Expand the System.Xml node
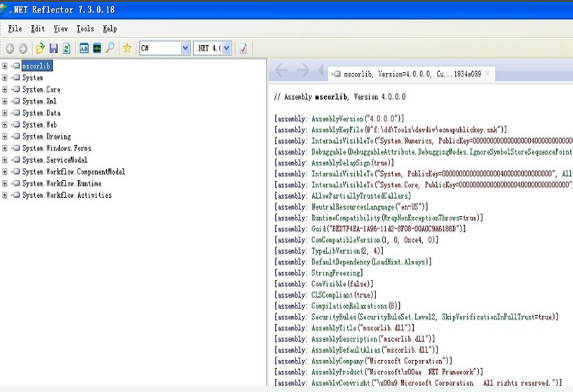This screenshot has width=573, height=392. coord(5,101)
